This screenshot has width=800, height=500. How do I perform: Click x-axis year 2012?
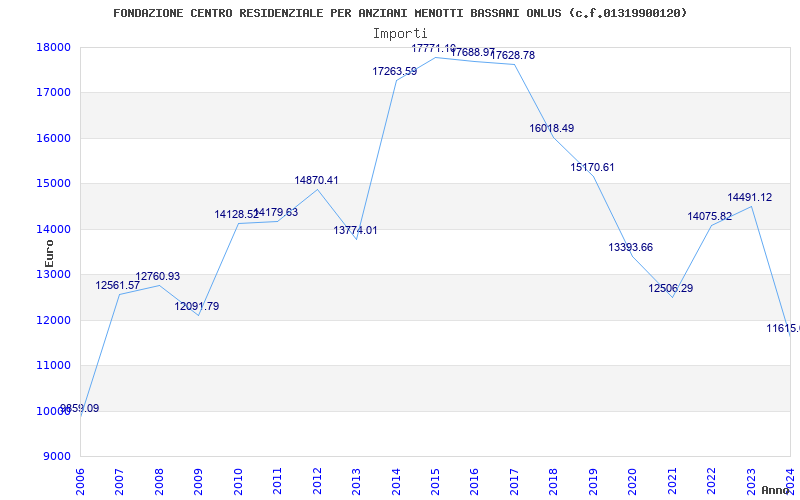tap(317, 482)
